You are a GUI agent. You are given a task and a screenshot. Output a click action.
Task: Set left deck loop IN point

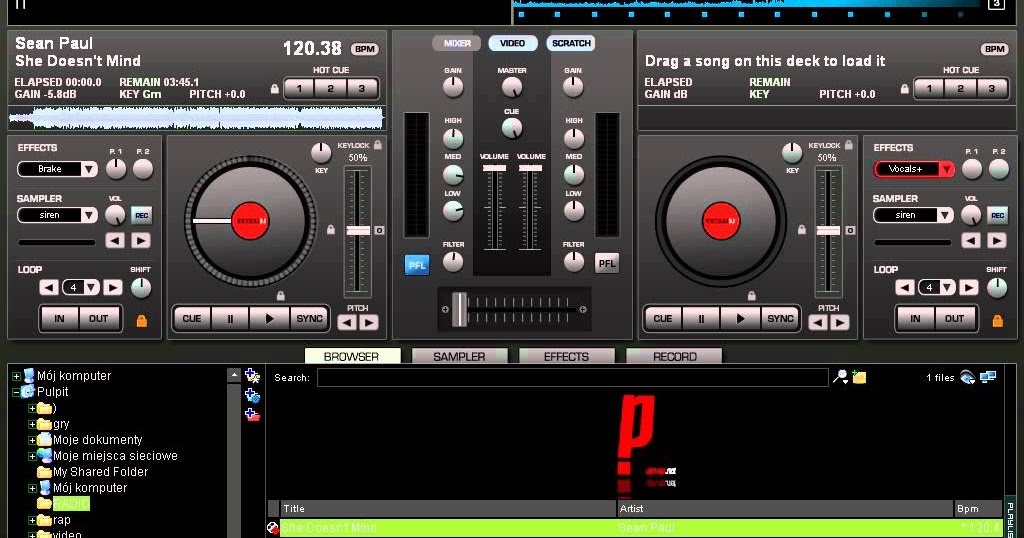pos(59,319)
